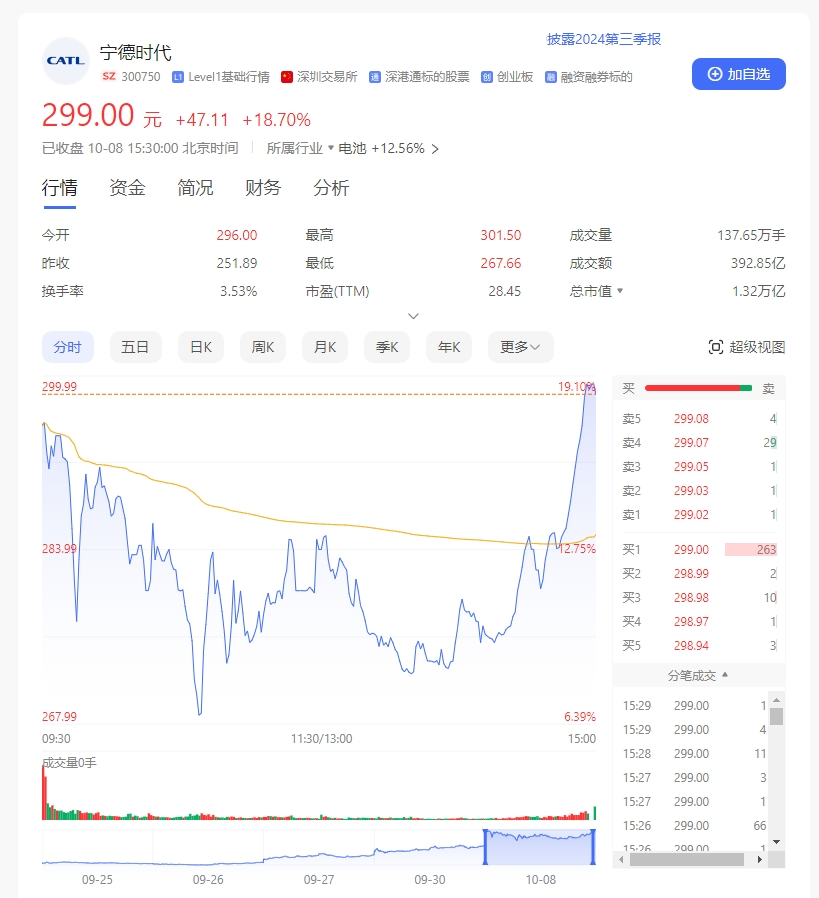Click the Level1 基础行情 badge icon

pyautogui.click(x=178, y=77)
